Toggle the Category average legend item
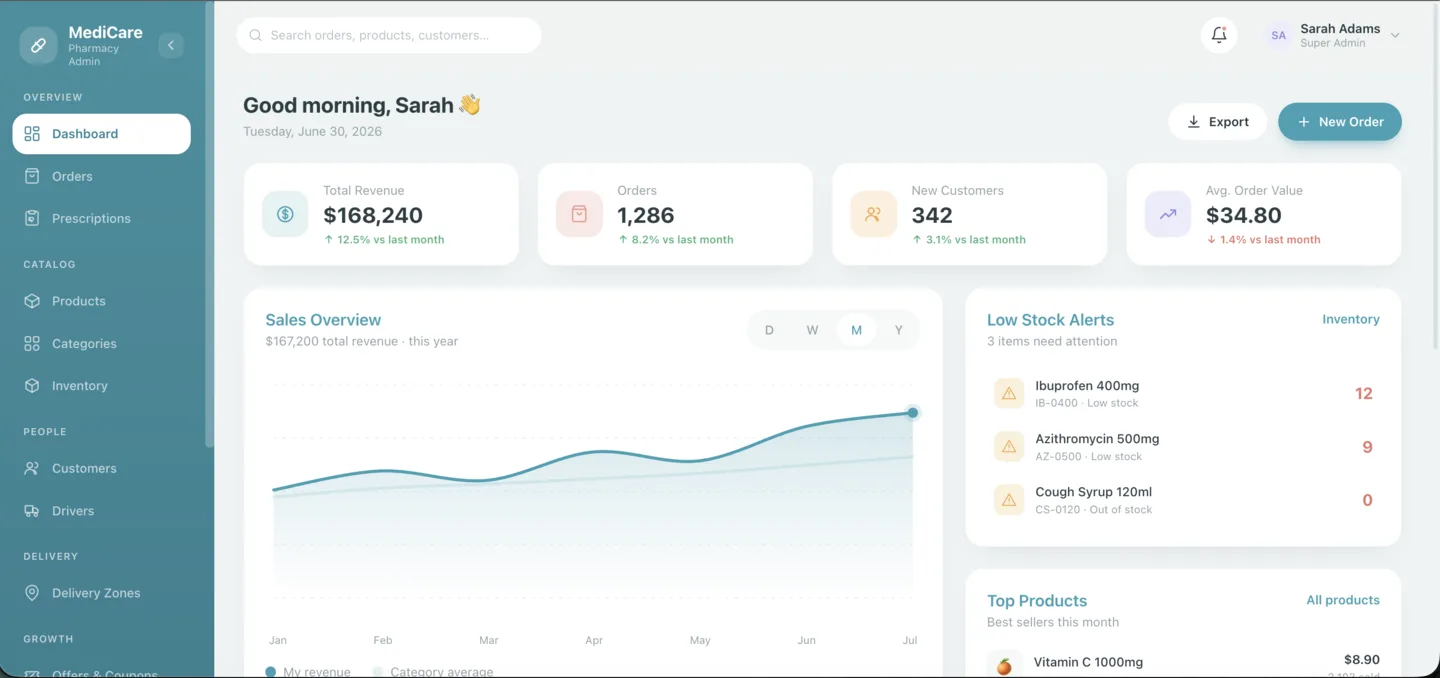1440x678 pixels. pyautogui.click(x=433, y=672)
